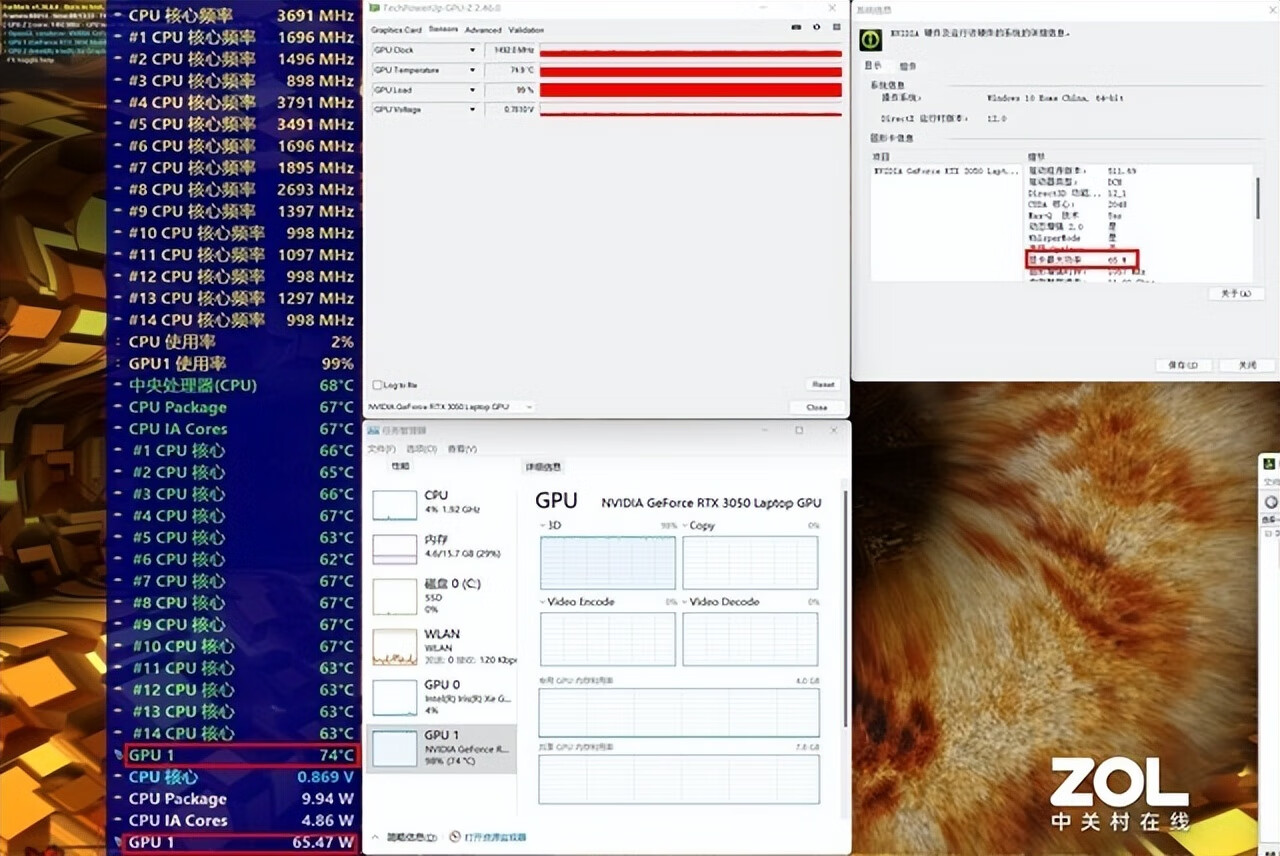Open Resource Monitor icon in Task Manager

point(455,837)
